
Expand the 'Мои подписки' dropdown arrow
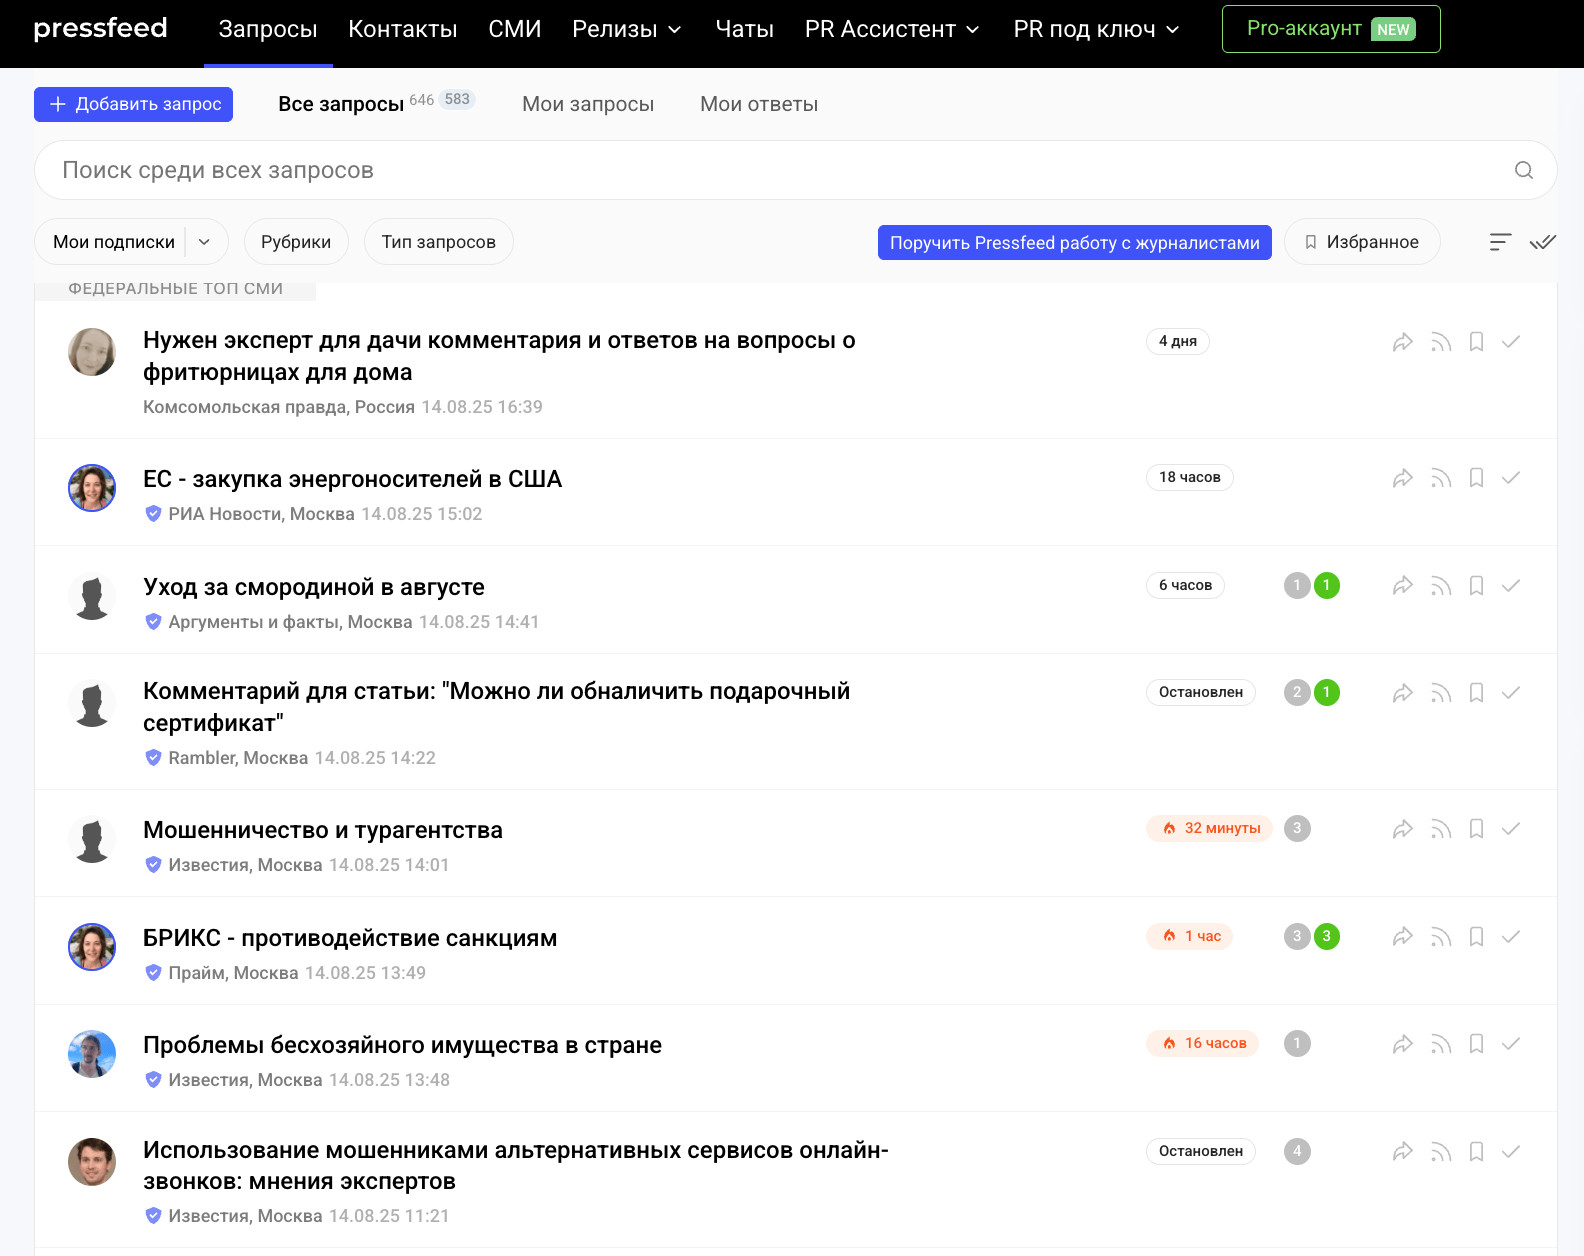pyautogui.click(x=205, y=242)
